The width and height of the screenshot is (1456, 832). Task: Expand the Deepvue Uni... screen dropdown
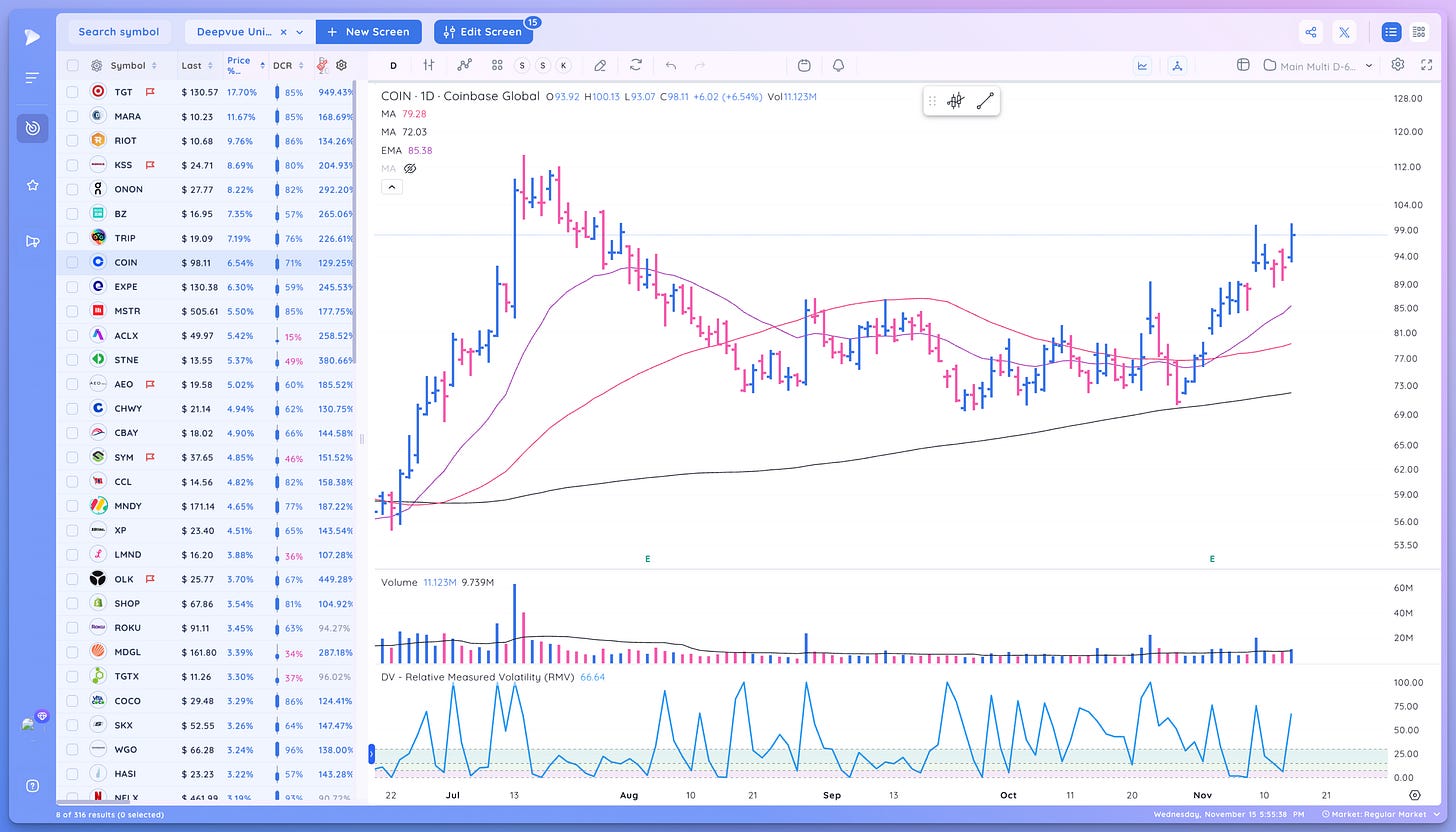tap(299, 32)
